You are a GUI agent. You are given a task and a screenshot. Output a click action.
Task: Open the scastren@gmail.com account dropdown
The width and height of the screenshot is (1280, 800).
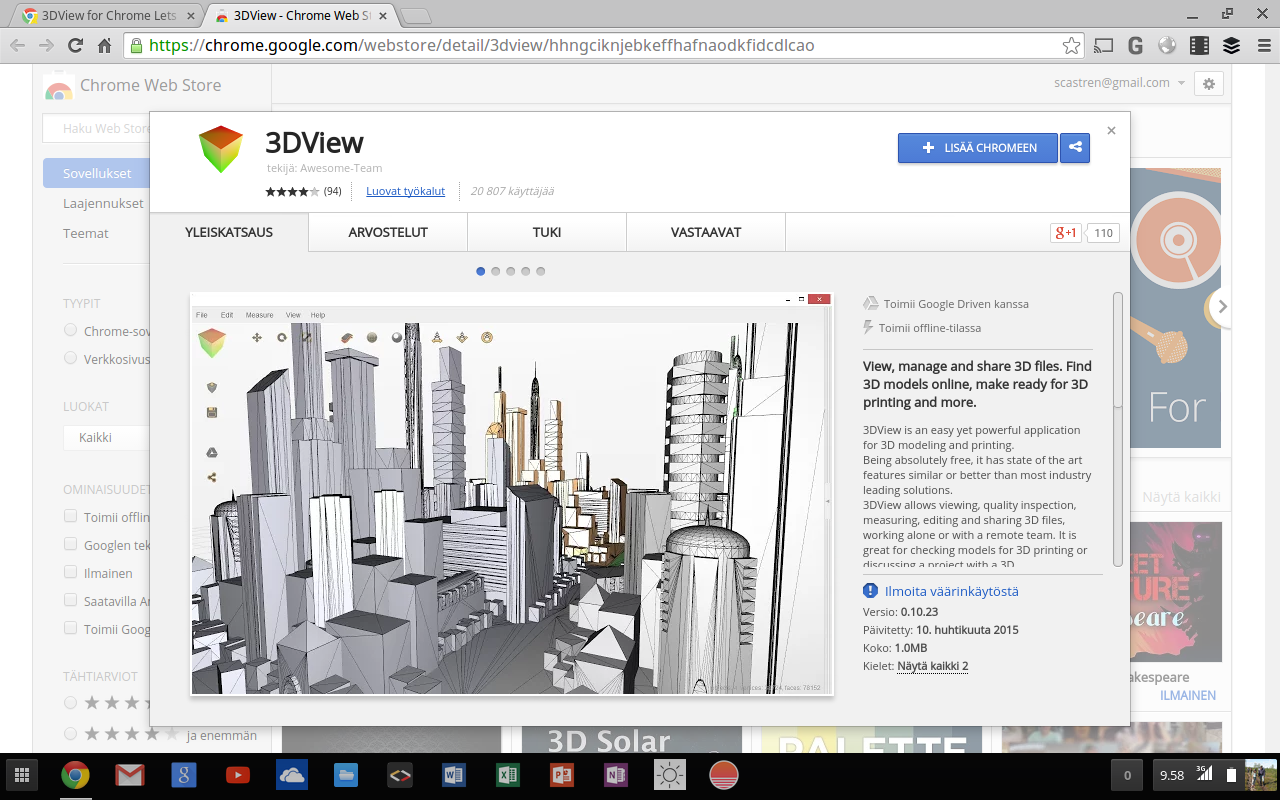[1120, 83]
